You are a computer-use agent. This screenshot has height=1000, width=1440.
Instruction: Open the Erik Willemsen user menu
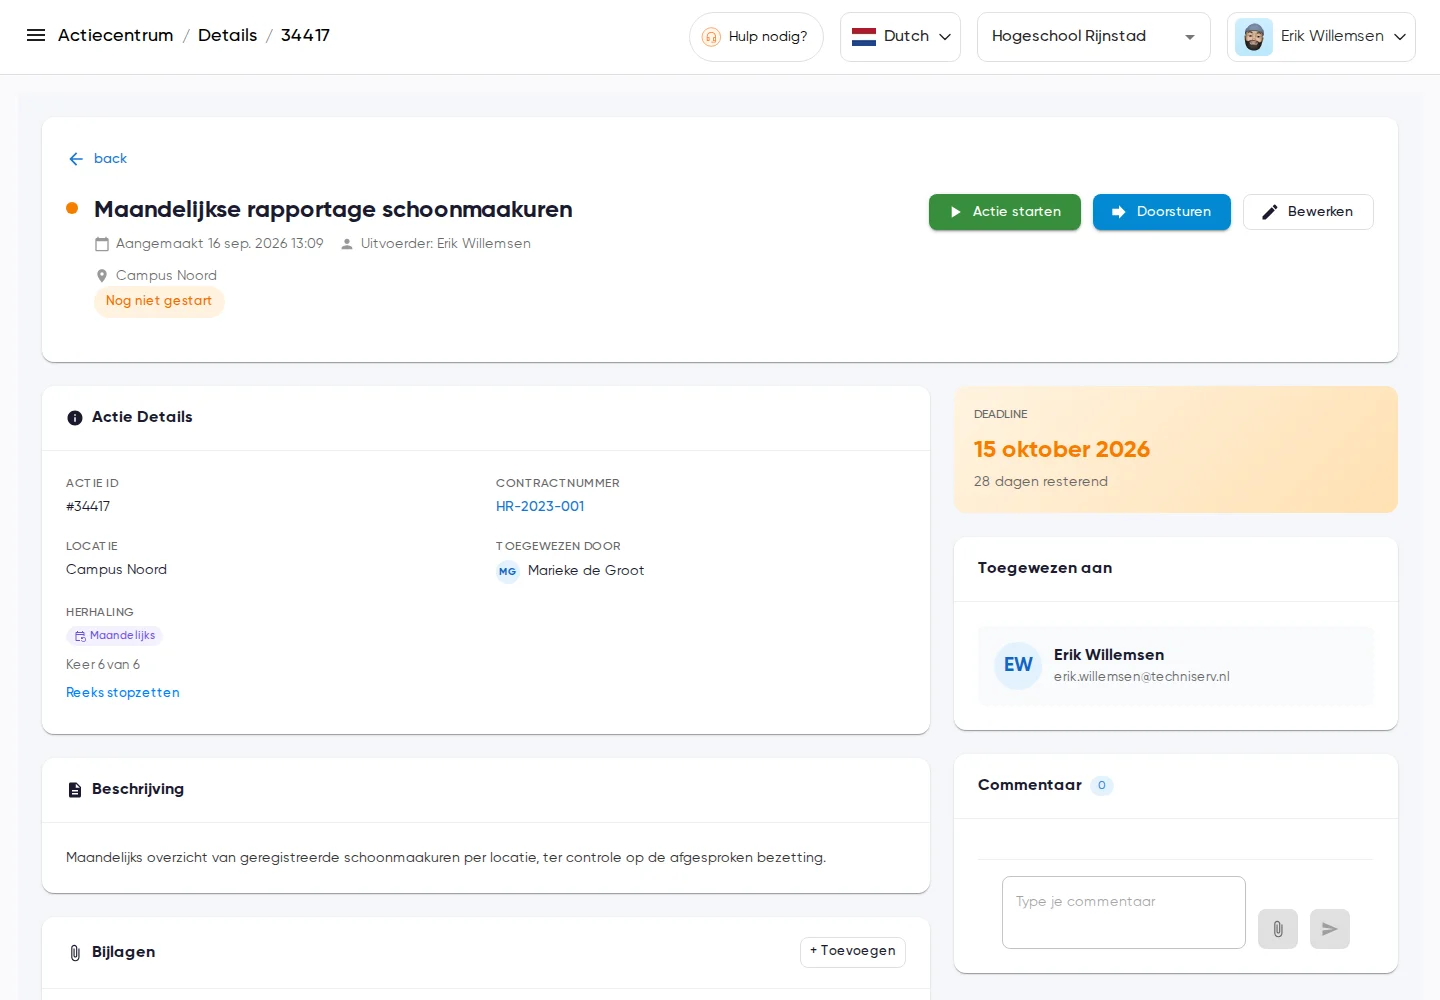1321,37
